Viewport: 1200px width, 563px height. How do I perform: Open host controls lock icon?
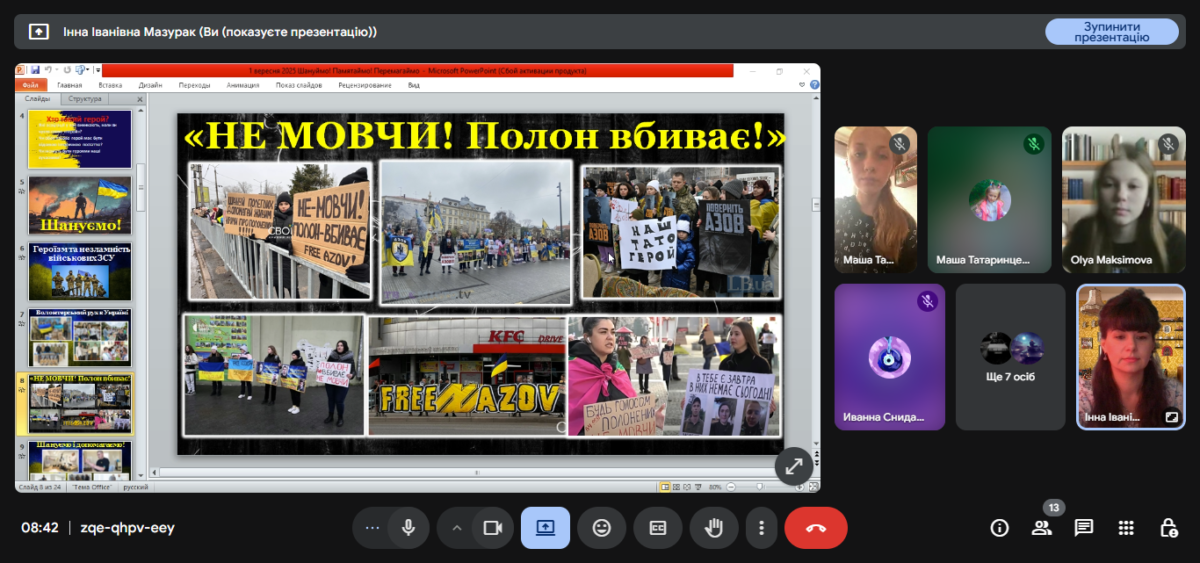click(1168, 528)
